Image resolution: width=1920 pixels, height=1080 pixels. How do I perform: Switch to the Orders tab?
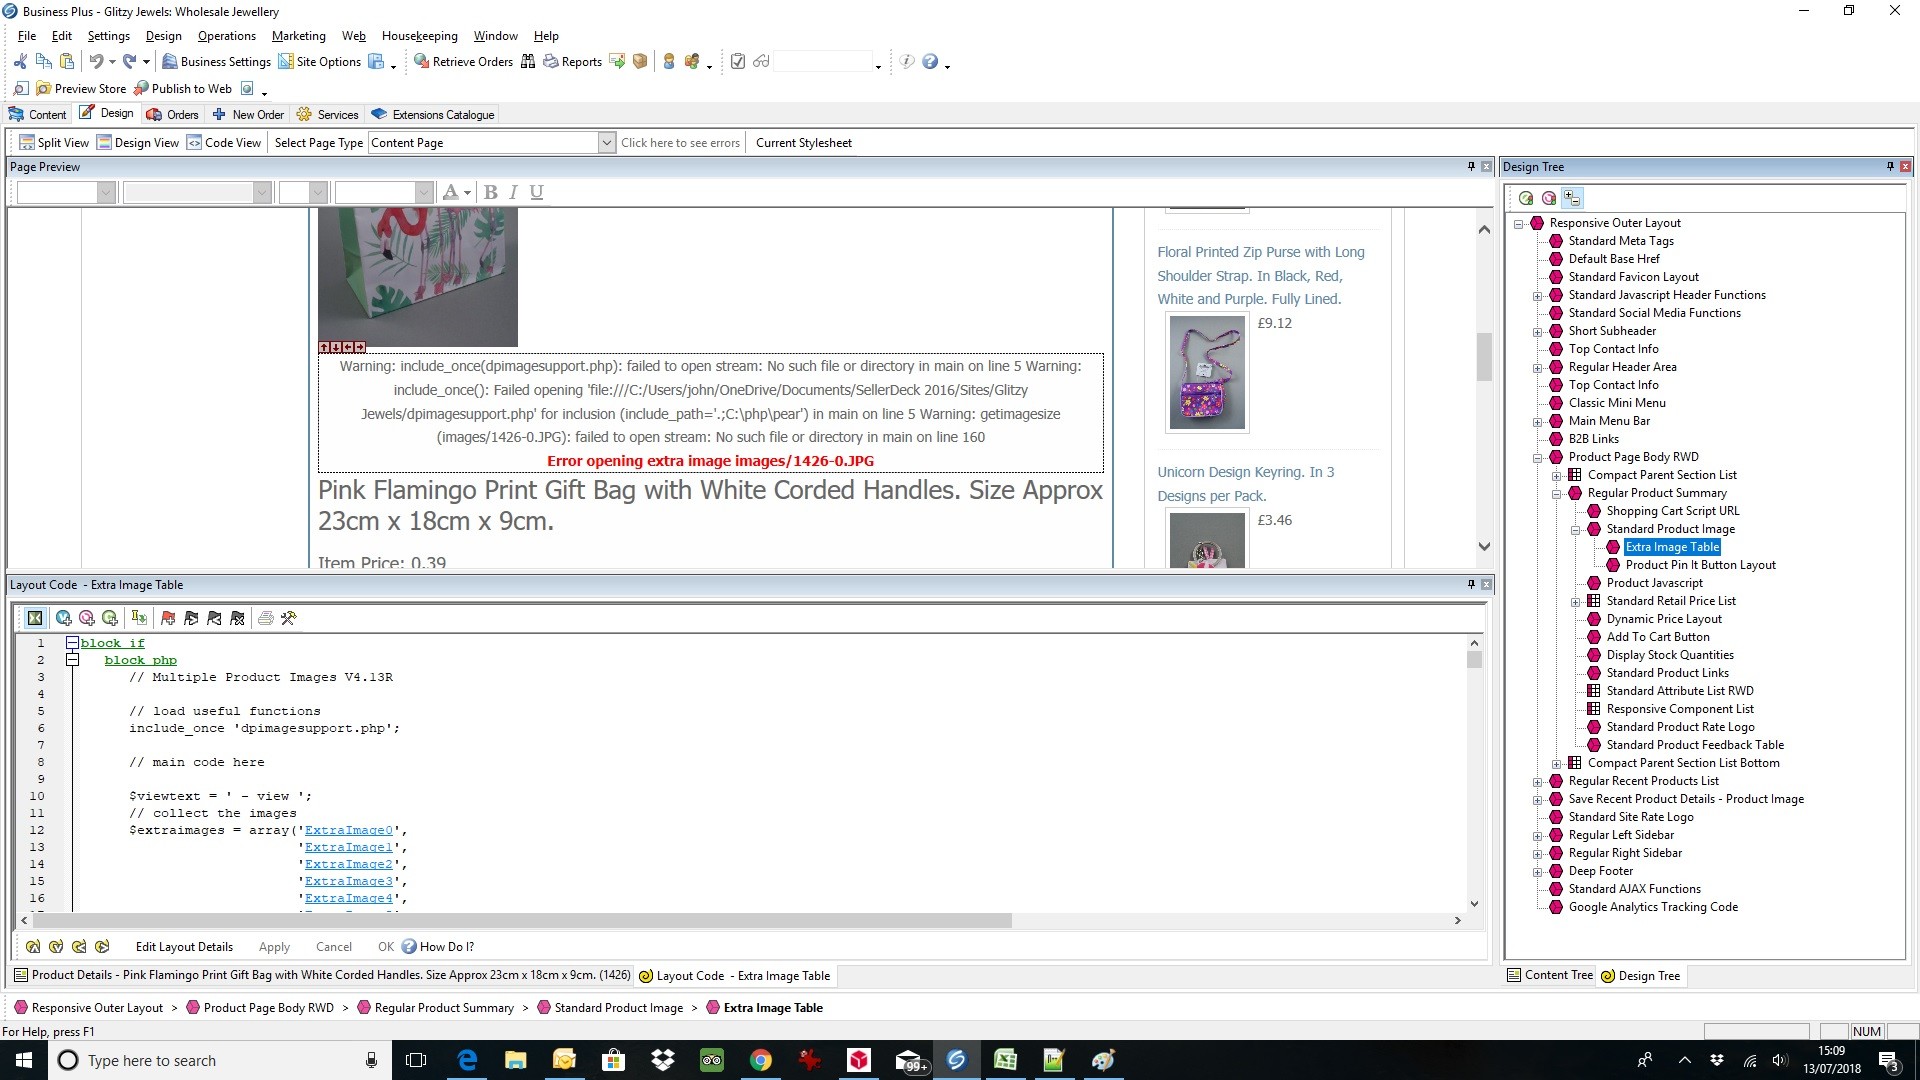click(x=173, y=115)
